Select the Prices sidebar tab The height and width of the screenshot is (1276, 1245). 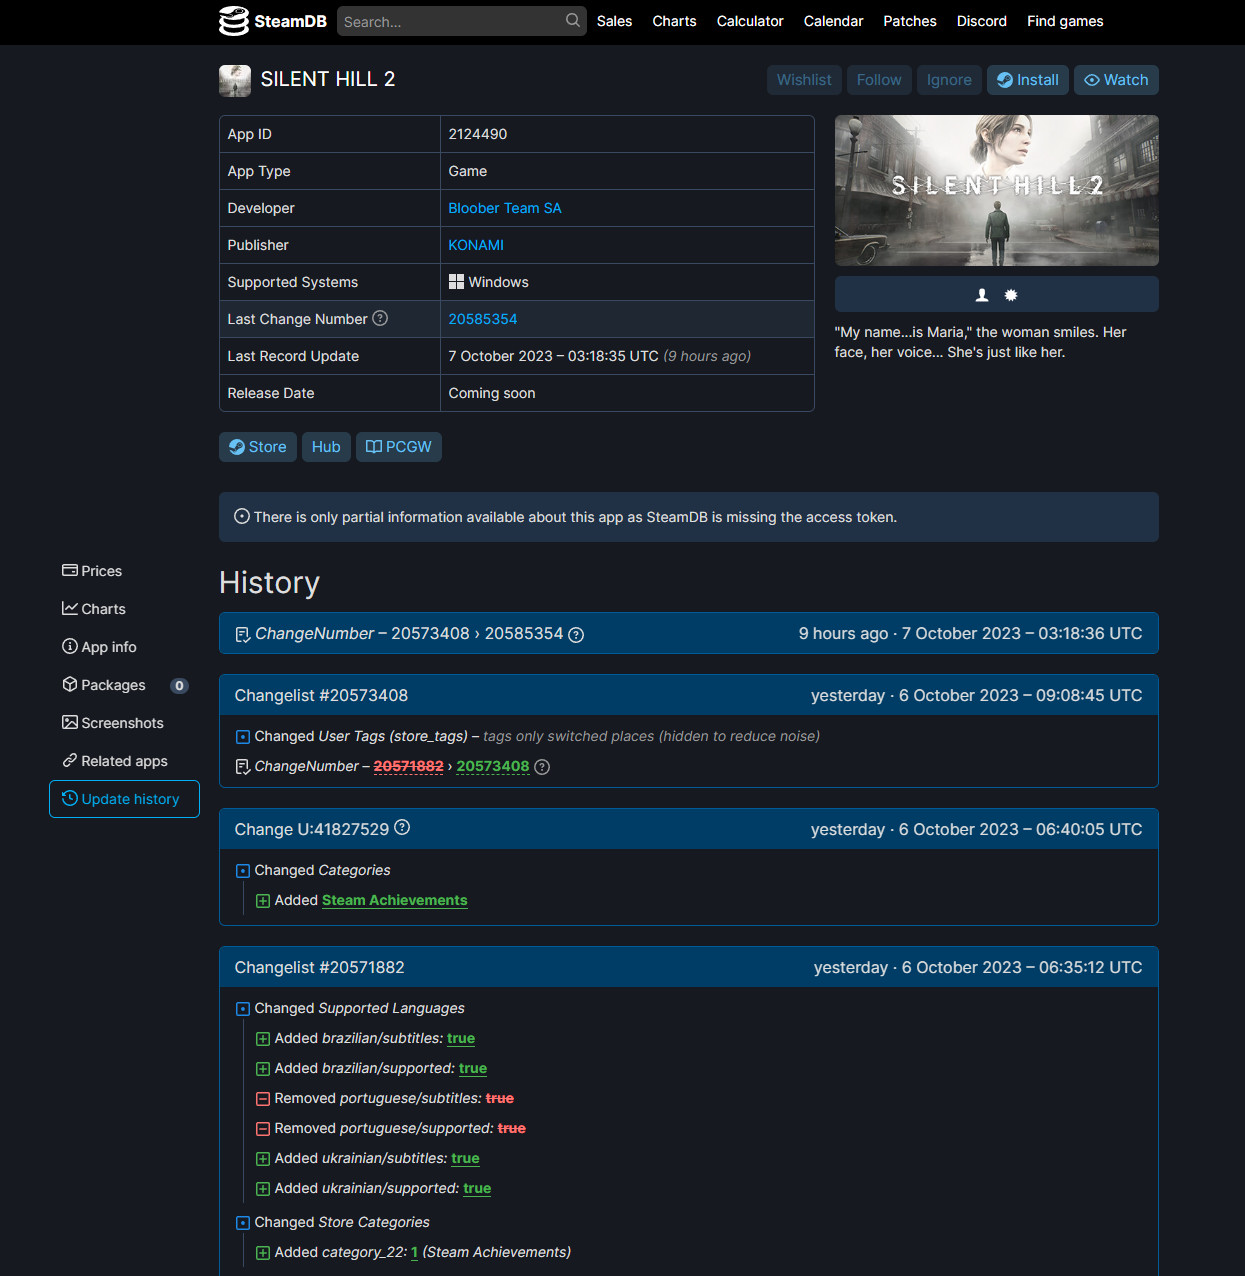tap(124, 571)
